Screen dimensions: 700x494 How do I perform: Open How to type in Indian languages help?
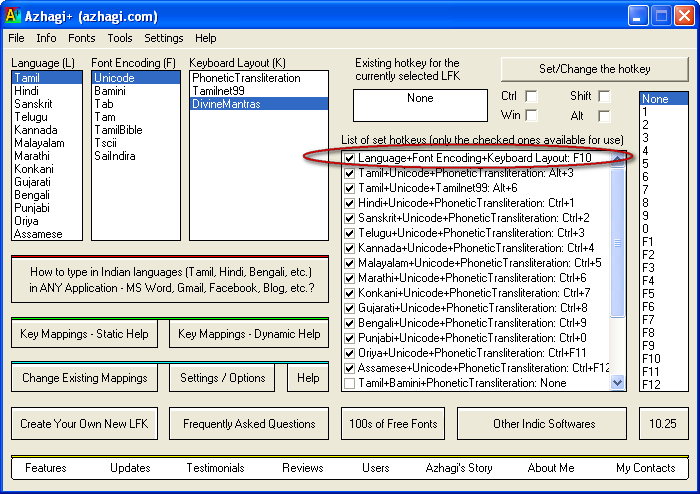click(x=170, y=280)
